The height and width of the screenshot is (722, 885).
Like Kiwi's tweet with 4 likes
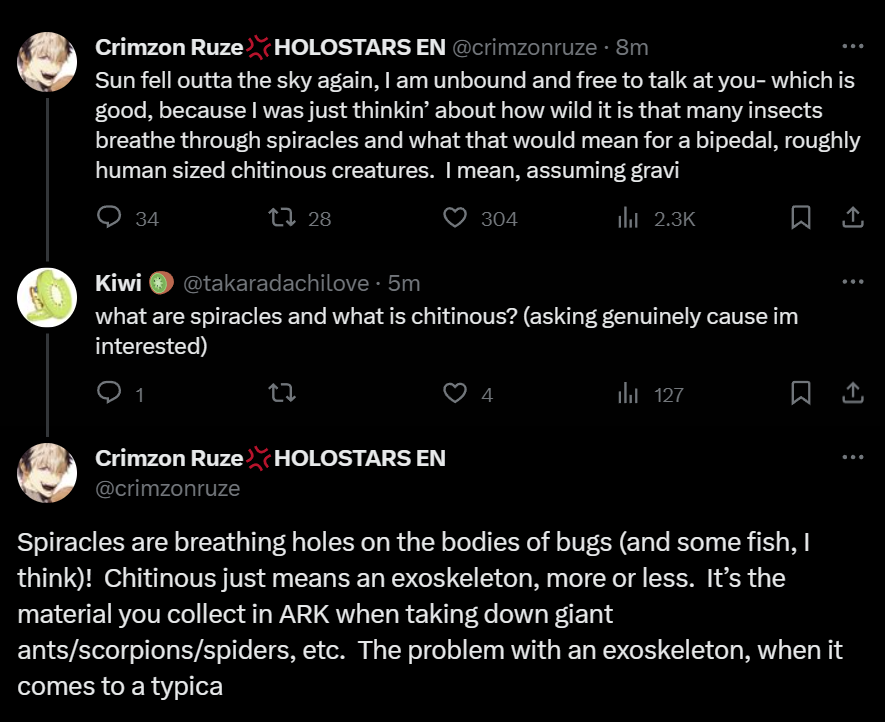click(456, 394)
